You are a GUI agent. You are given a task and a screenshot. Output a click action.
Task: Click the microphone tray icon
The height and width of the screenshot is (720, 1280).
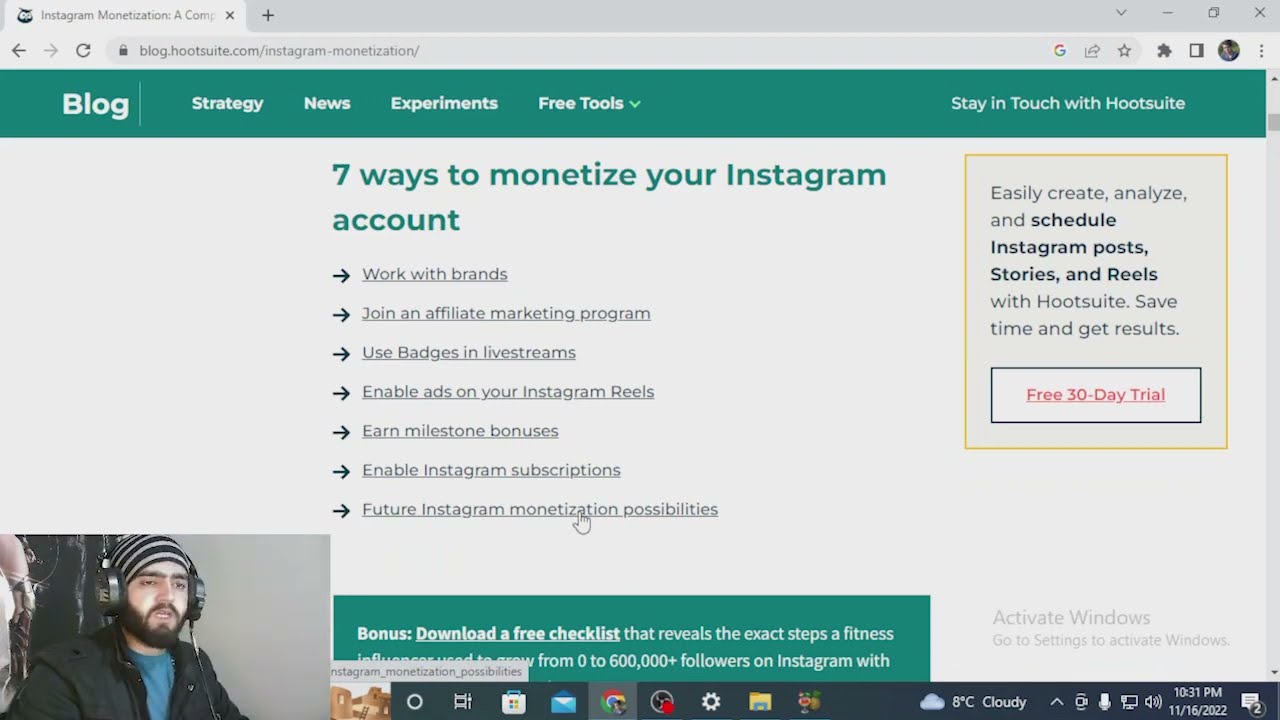pos(1104,702)
